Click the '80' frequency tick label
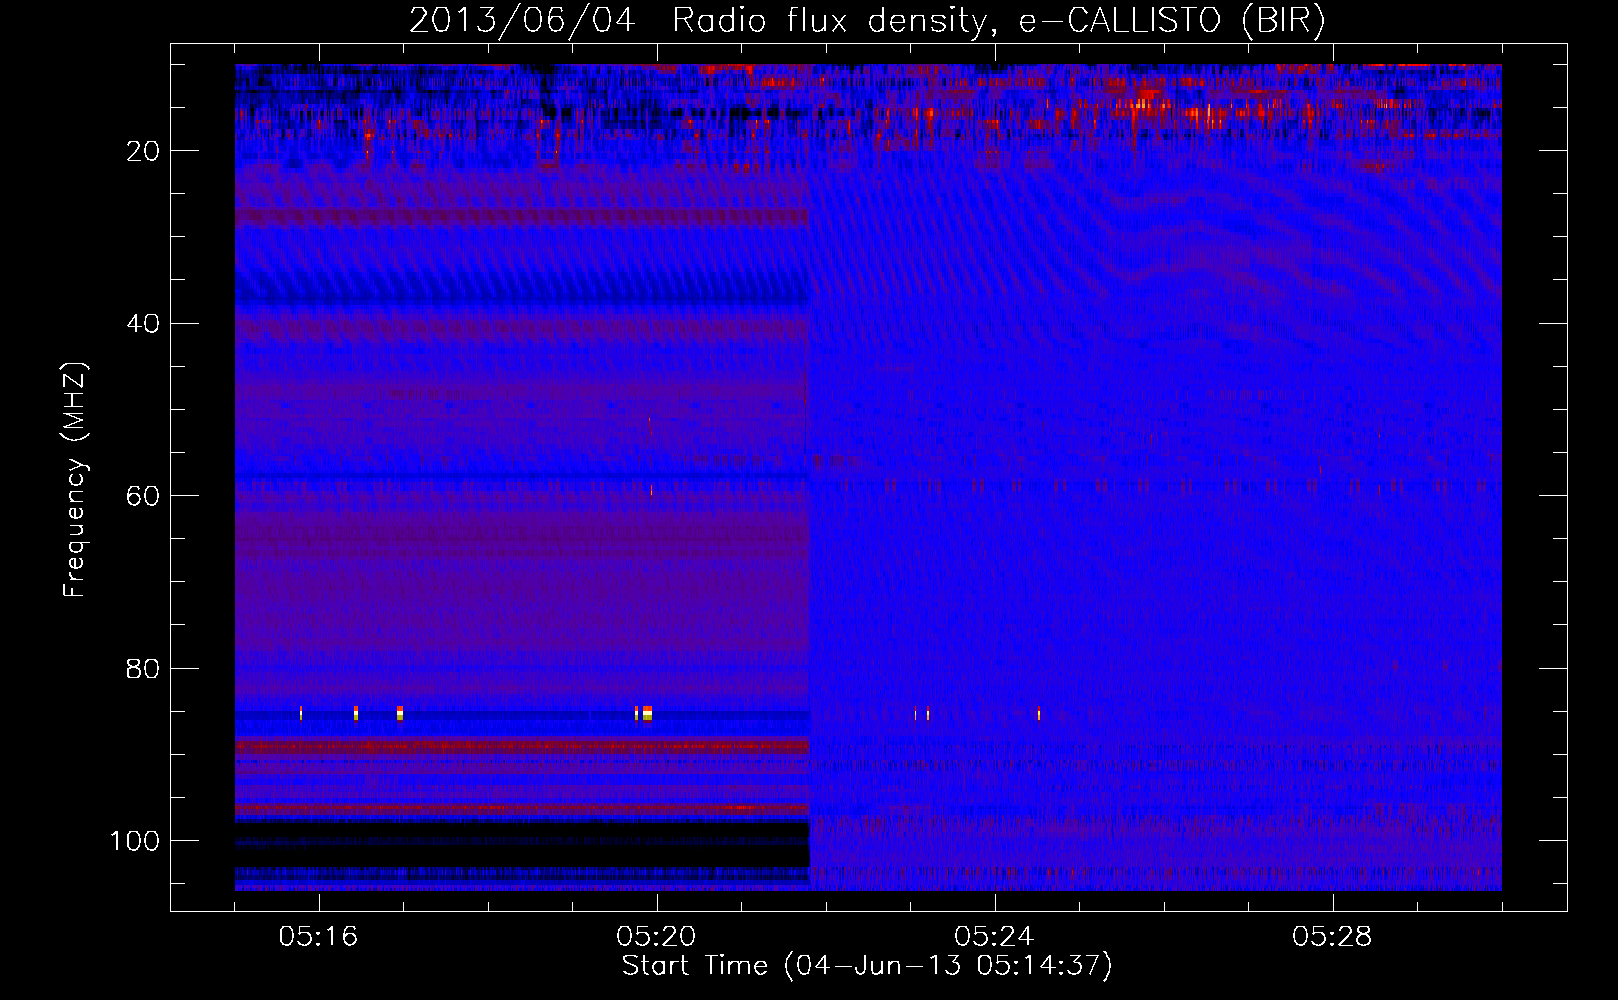 144,668
